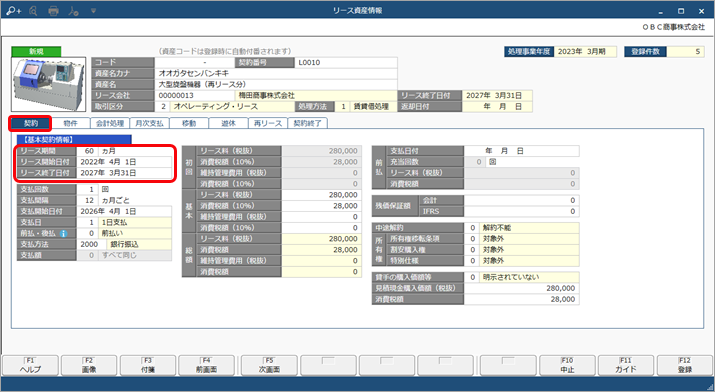Image resolution: width=715 pixels, height=392 pixels.
Task: Click the 前払 支払日付 date field
Action: click(x=522, y=151)
